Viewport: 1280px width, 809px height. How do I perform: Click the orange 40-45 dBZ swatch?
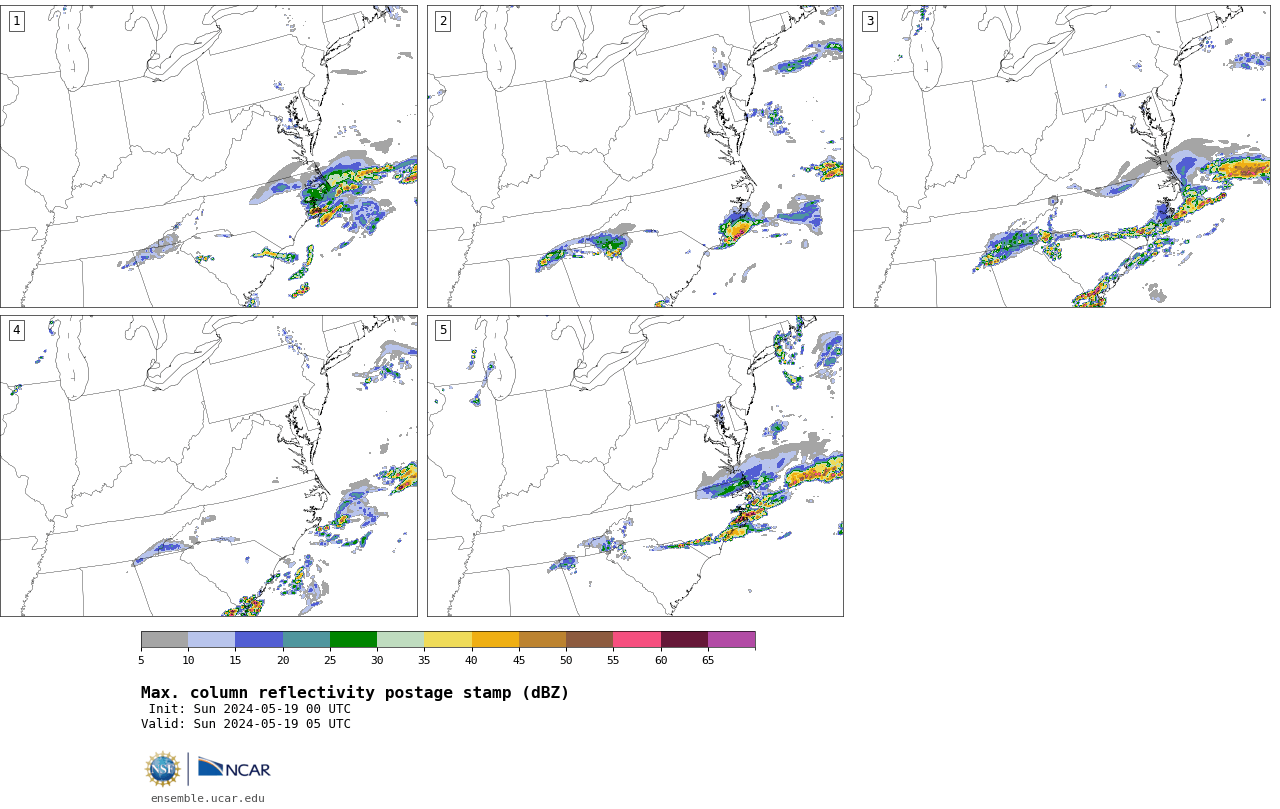[x=495, y=640]
